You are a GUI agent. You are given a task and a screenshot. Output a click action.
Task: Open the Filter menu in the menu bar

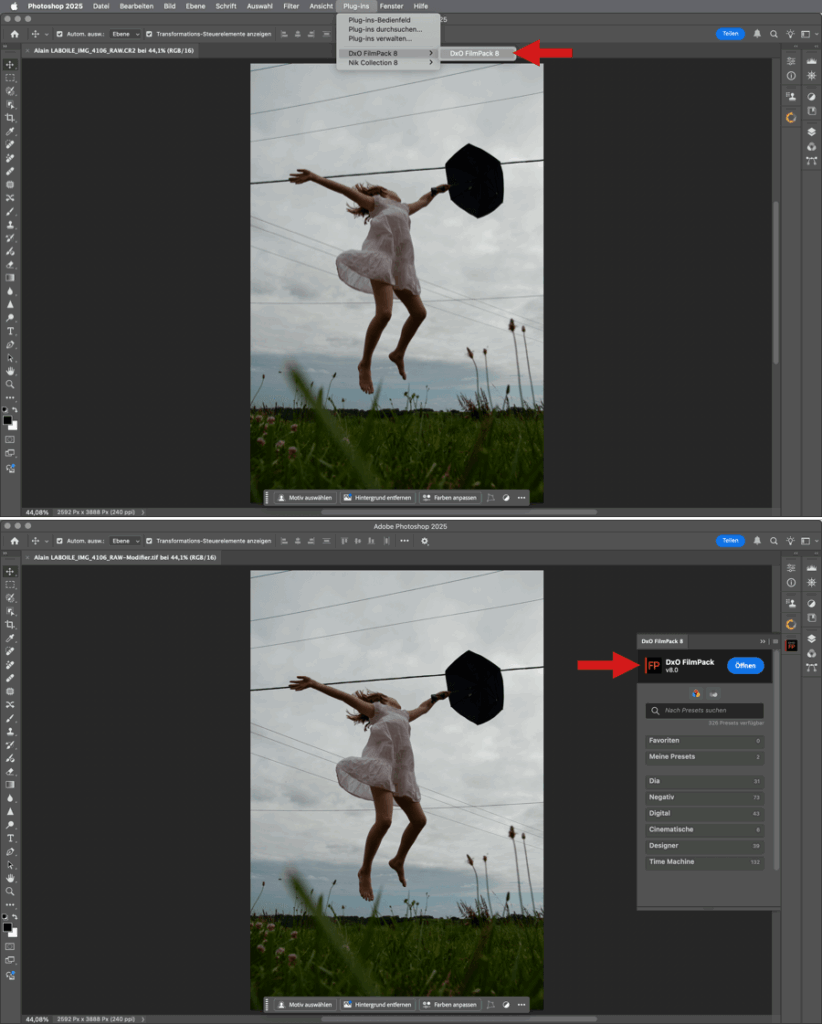click(291, 6)
